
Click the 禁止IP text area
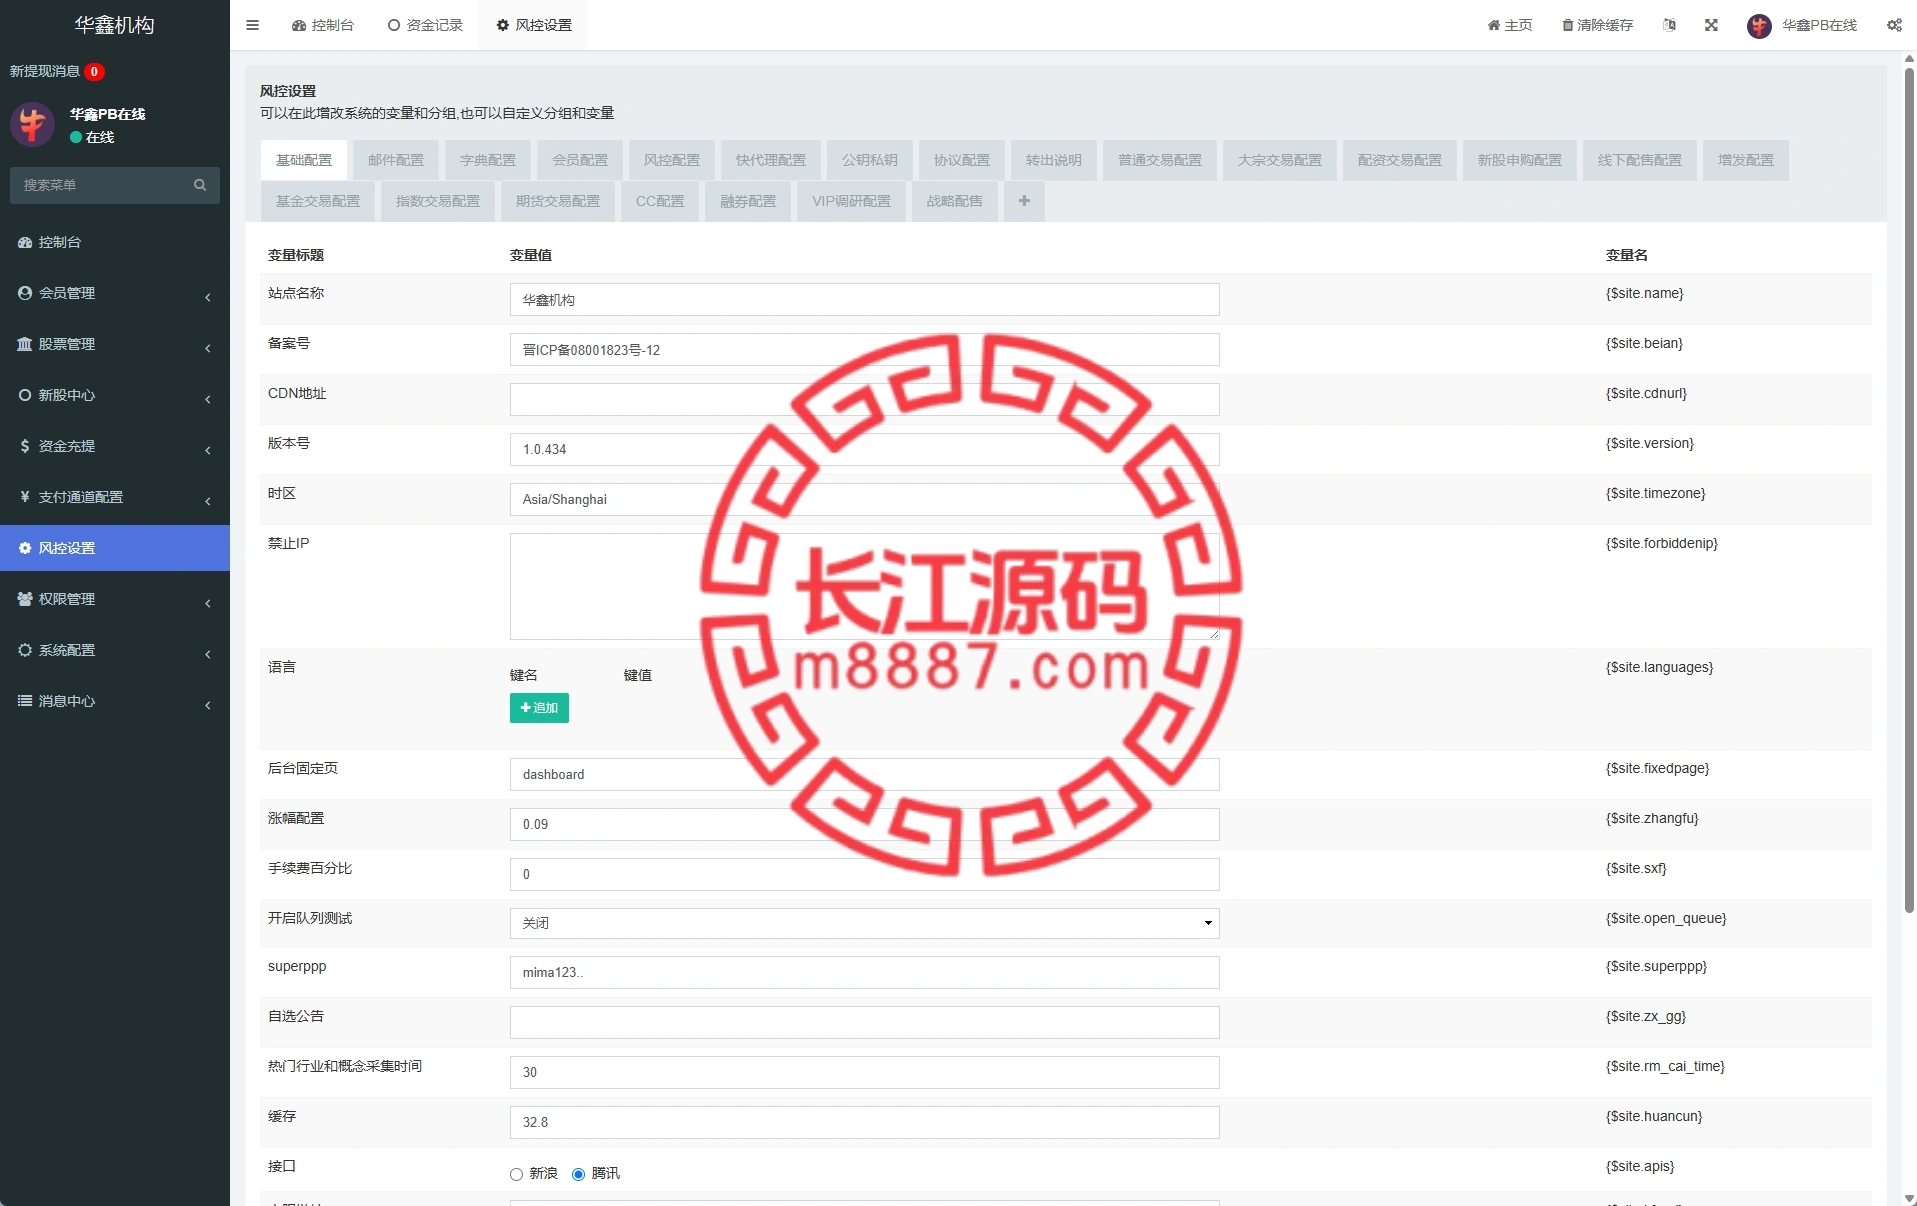pyautogui.click(x=864, y=587)
